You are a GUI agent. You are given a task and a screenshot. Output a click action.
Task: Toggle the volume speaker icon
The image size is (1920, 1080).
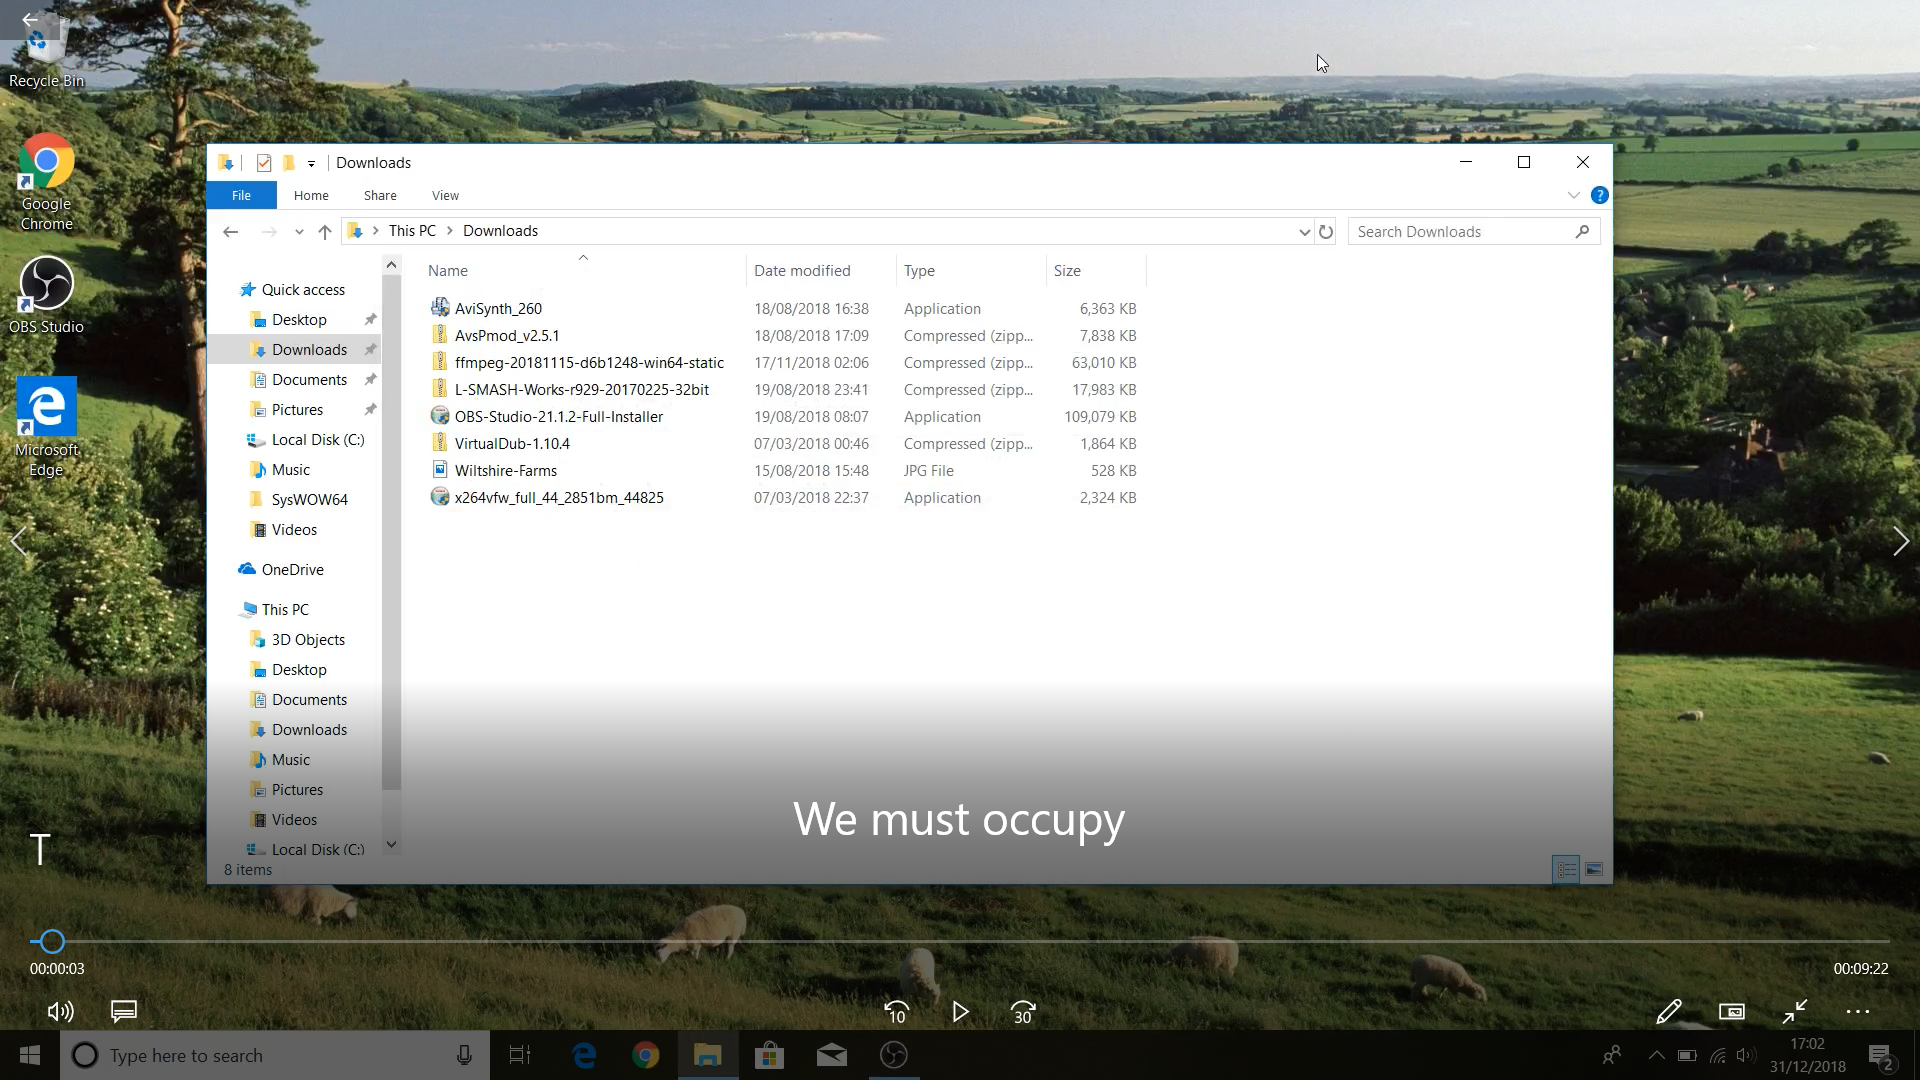[60, 1012]
